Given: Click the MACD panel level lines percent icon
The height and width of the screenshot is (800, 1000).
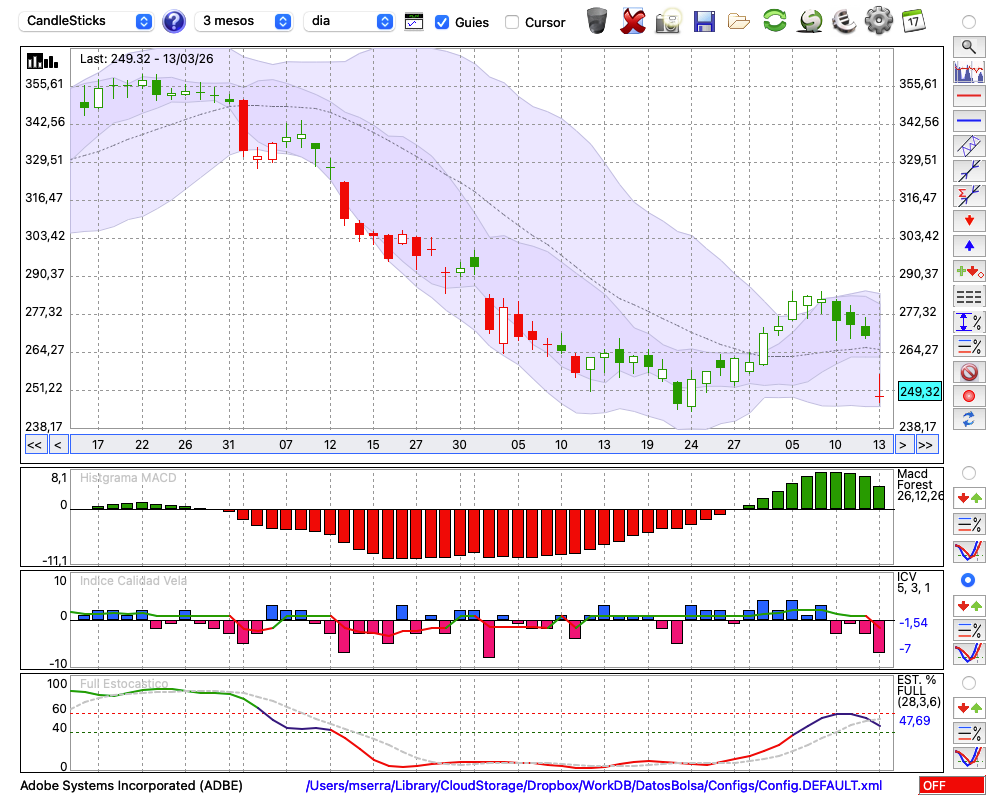Looking at the screenshot, I should pyautogui.click(x=969, y=524).
